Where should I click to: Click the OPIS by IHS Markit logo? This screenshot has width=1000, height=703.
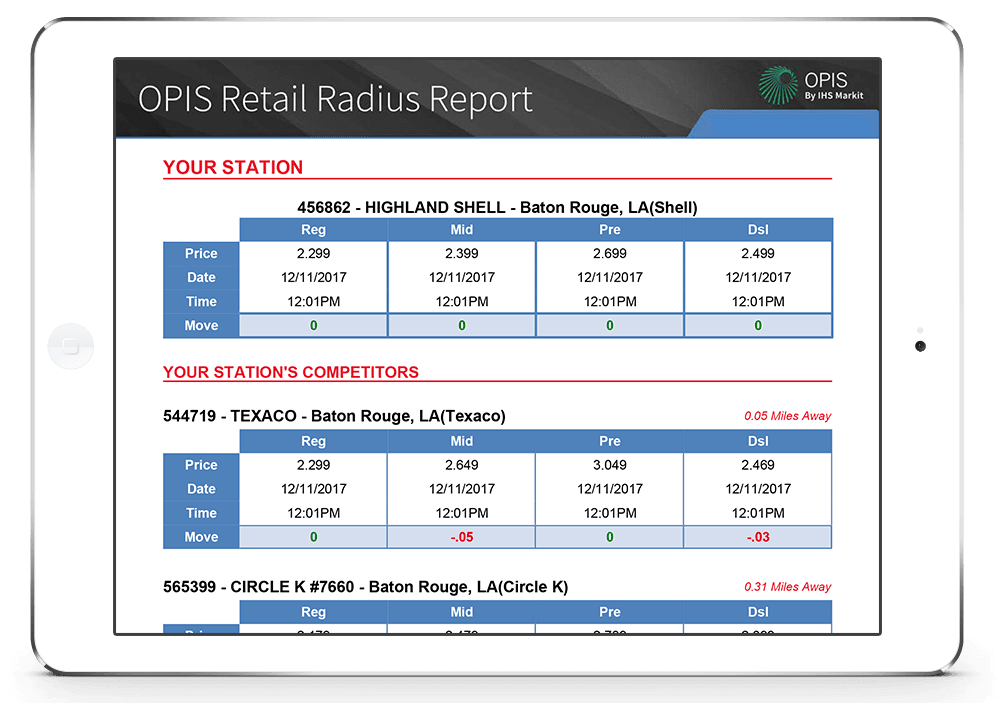click(811, 85)
